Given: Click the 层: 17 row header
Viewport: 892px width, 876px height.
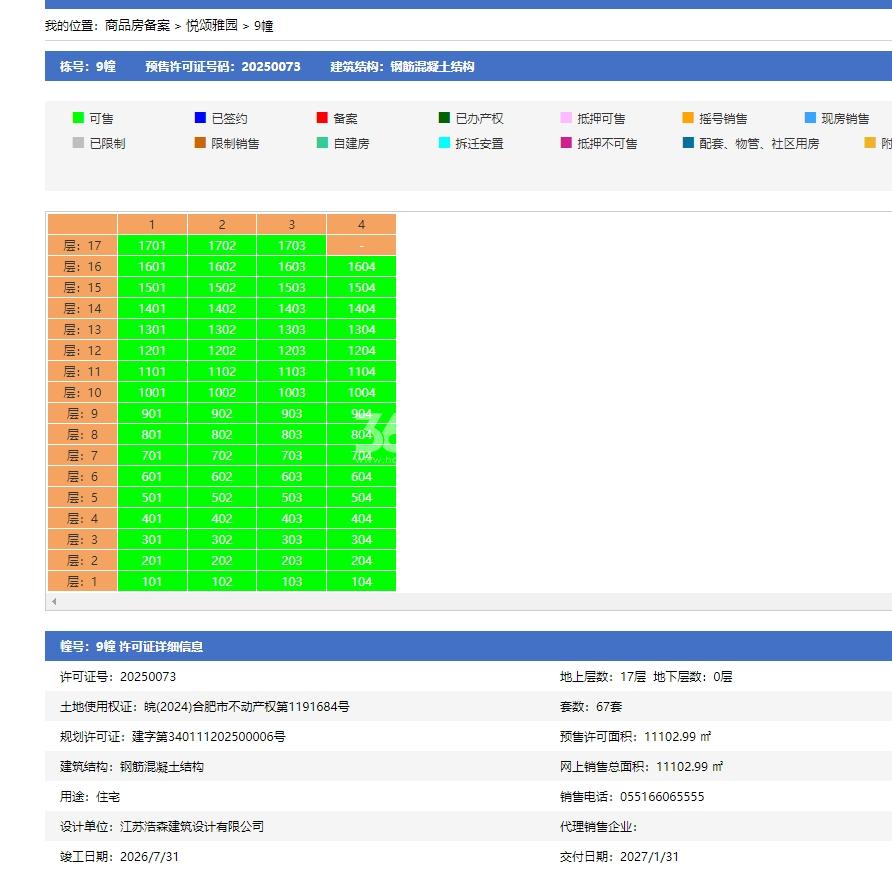Looking at the screenshot, I should (x=82, y=245).
